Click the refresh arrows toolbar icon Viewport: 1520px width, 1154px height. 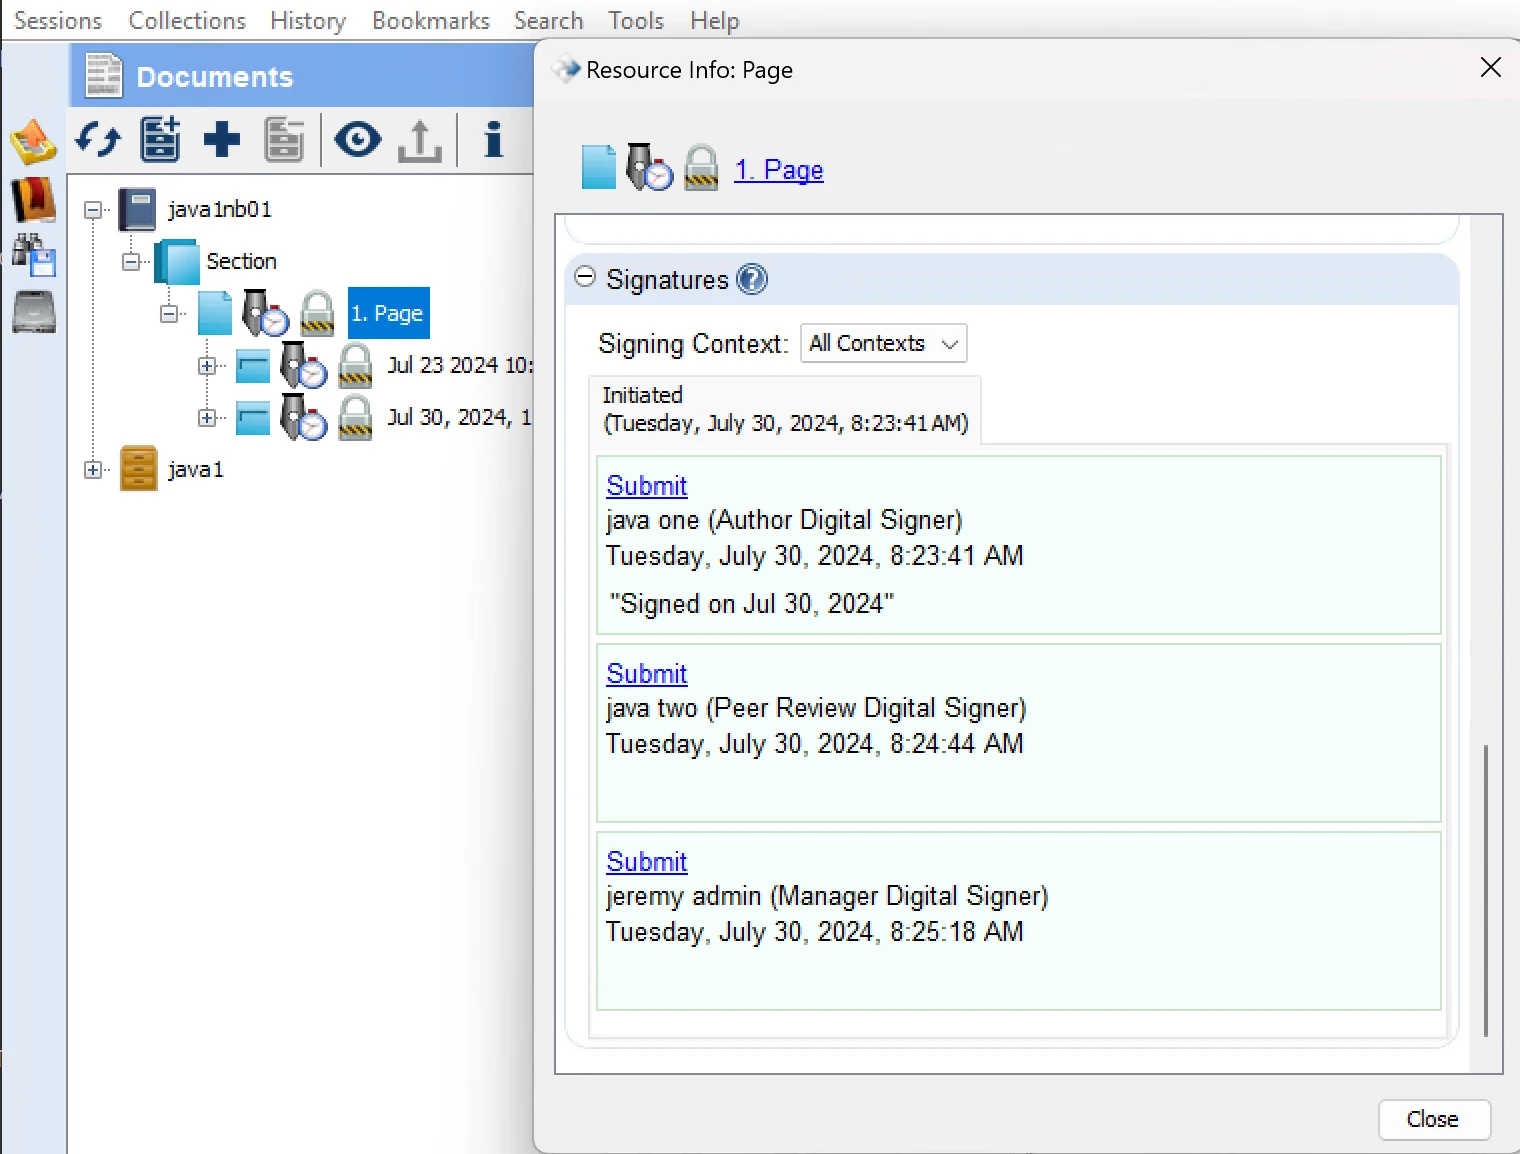(x=98, y=140)
